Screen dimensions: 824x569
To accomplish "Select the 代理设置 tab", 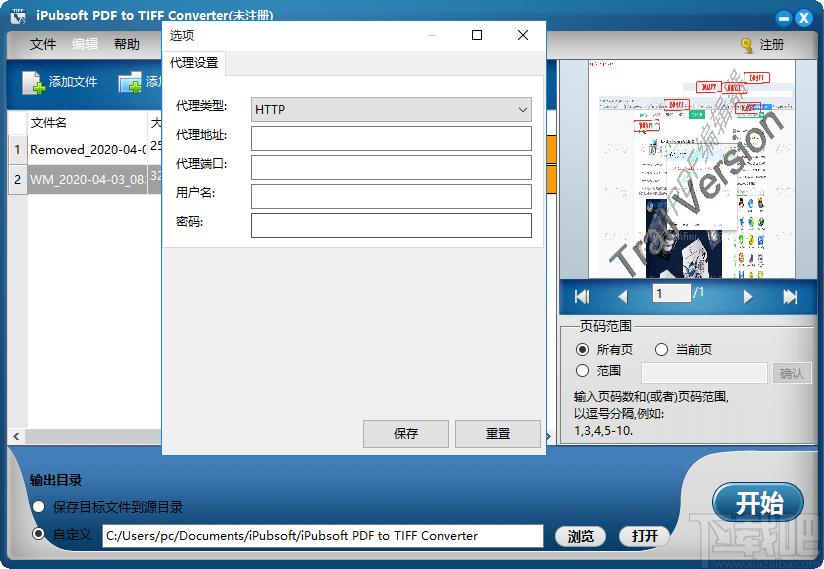I will point(194,63).
